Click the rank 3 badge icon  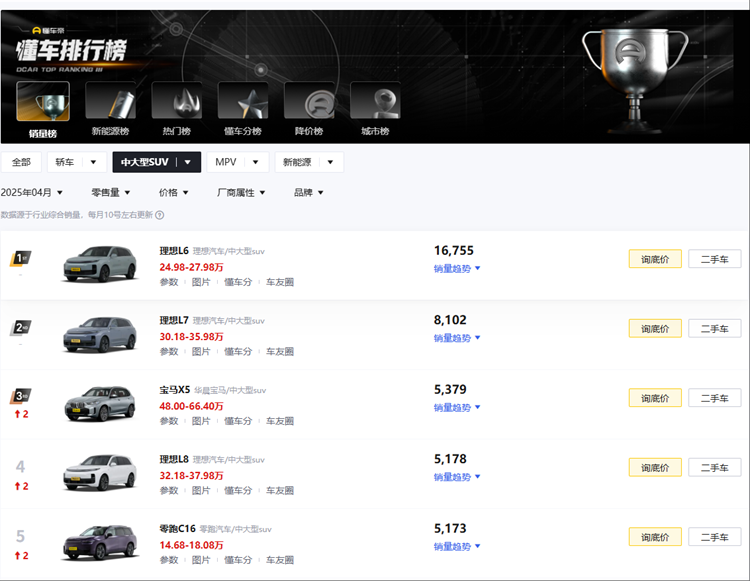click(x=20, y=396)
